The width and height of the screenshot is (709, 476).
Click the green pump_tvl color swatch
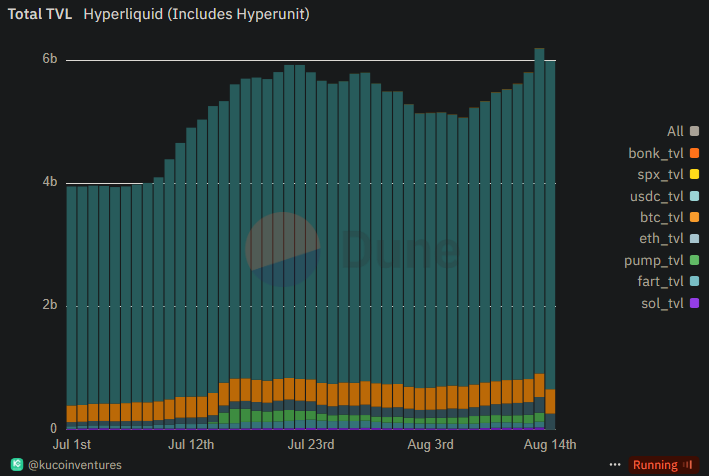tap(695, 260)
